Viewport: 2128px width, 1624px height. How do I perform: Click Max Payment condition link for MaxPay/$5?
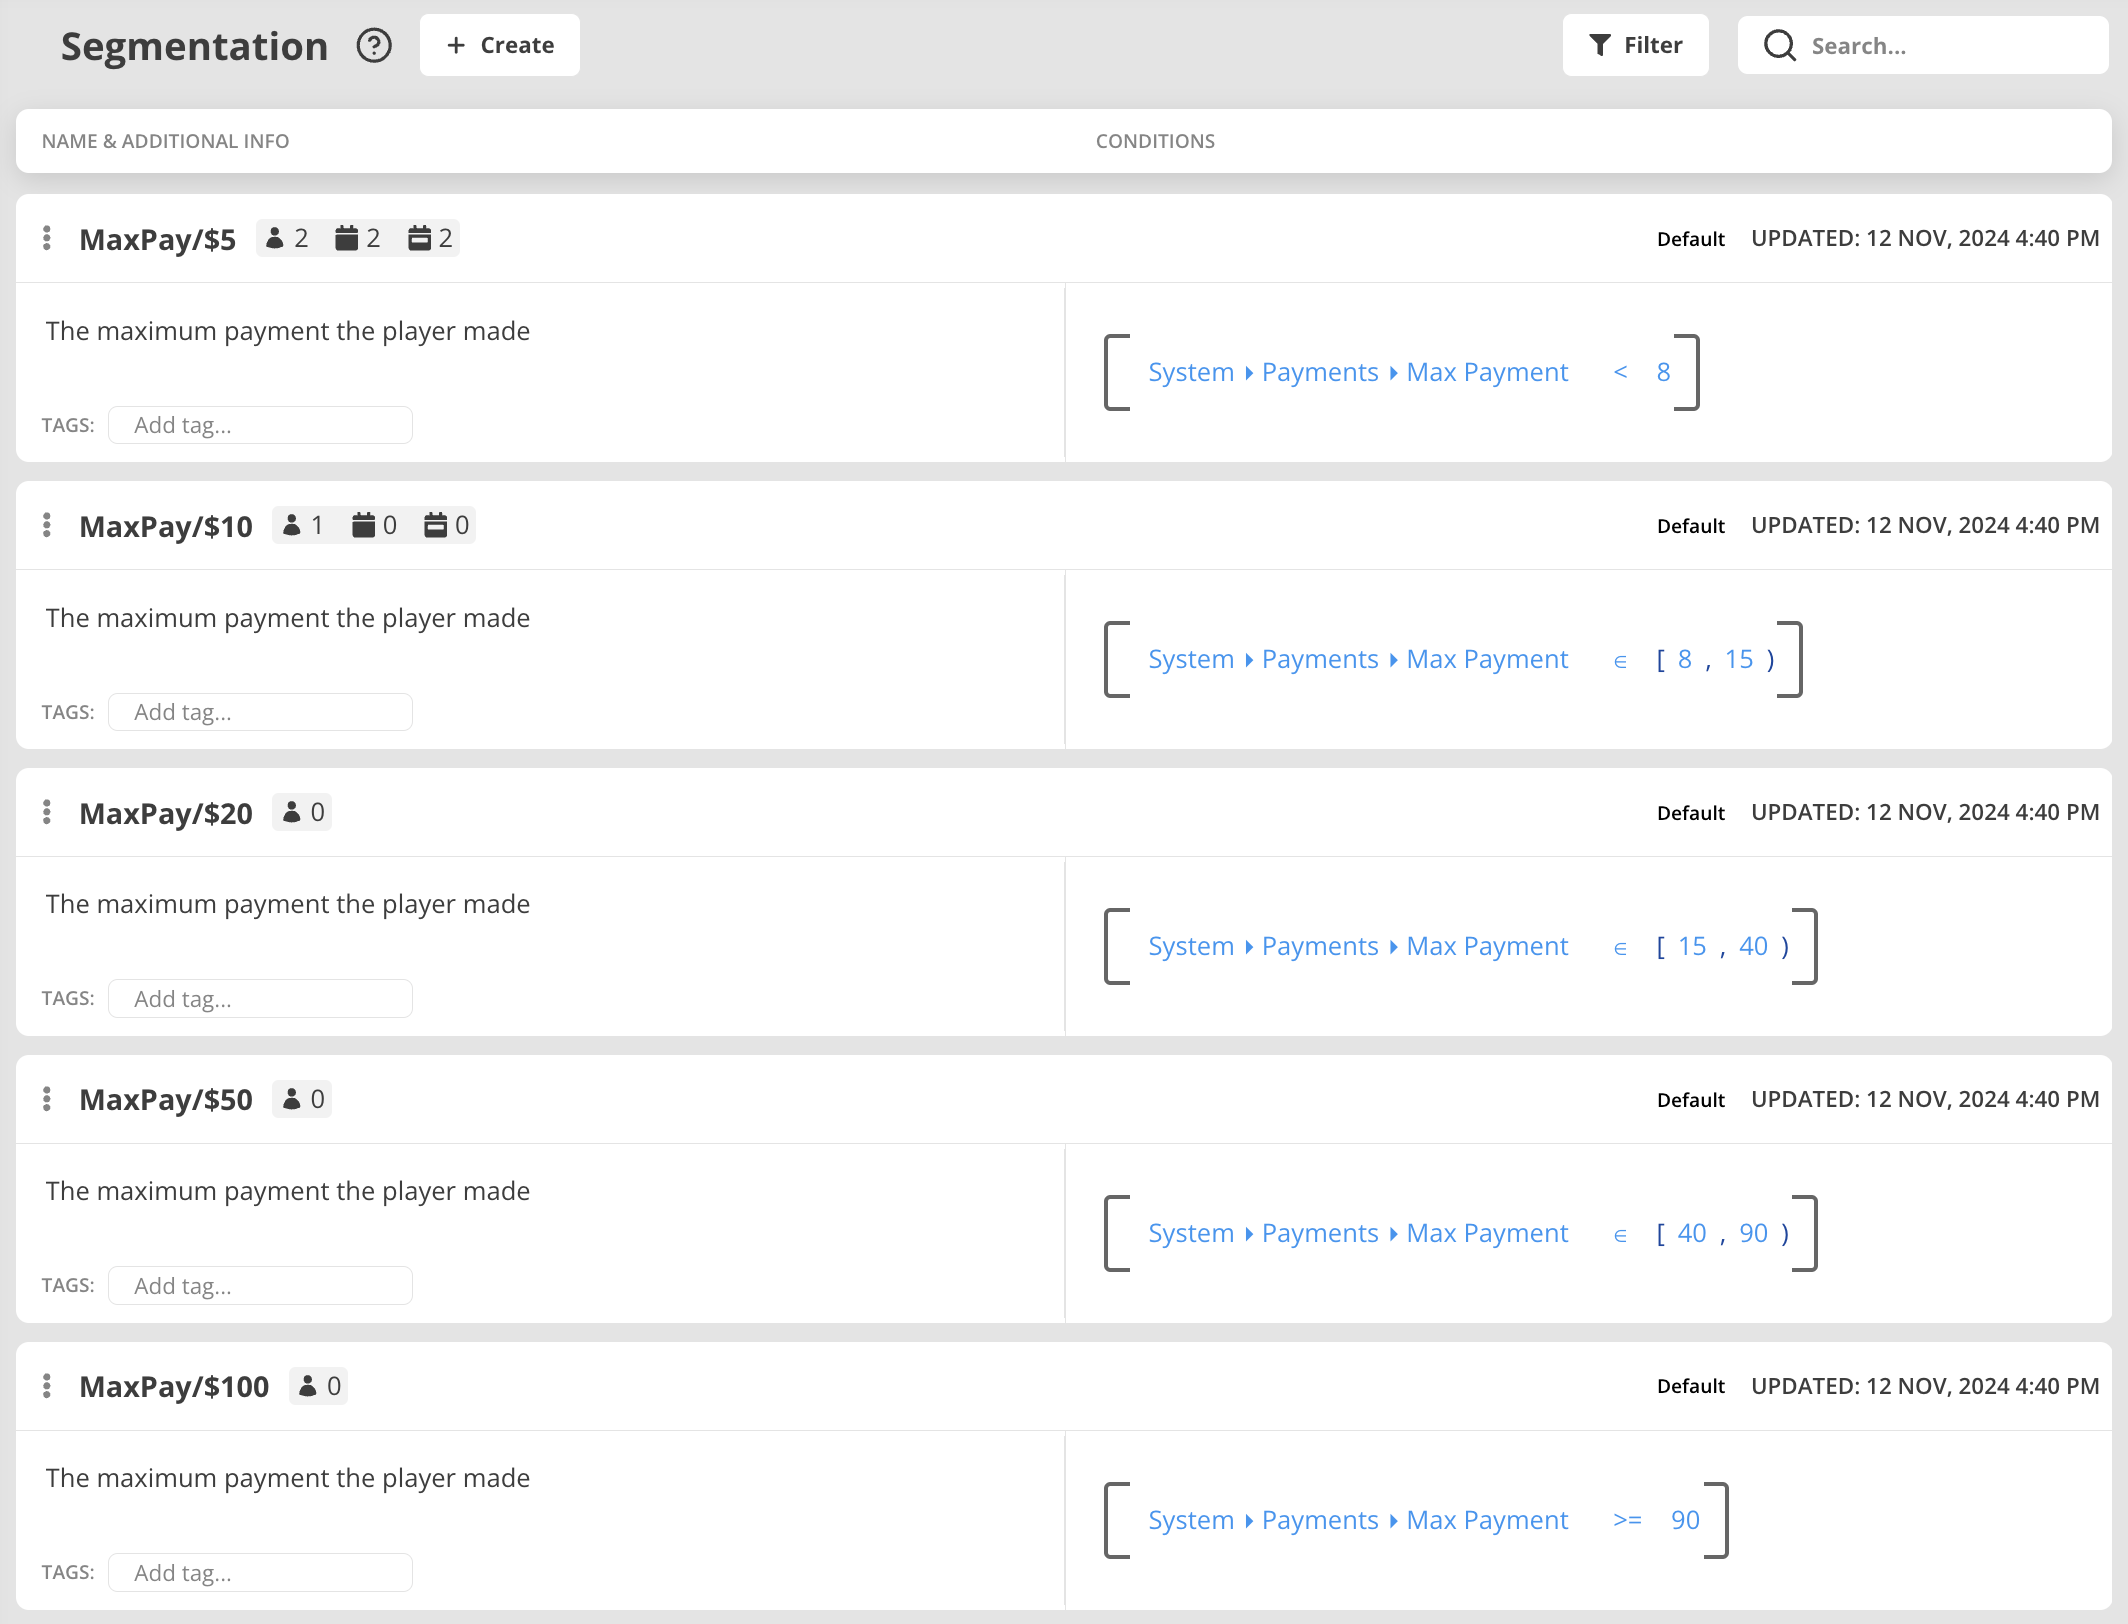pos(1487,372)
